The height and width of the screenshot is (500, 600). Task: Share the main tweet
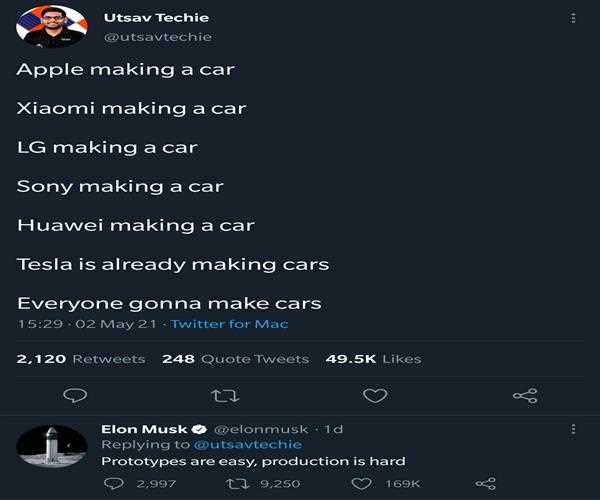(x=525, y=396)
